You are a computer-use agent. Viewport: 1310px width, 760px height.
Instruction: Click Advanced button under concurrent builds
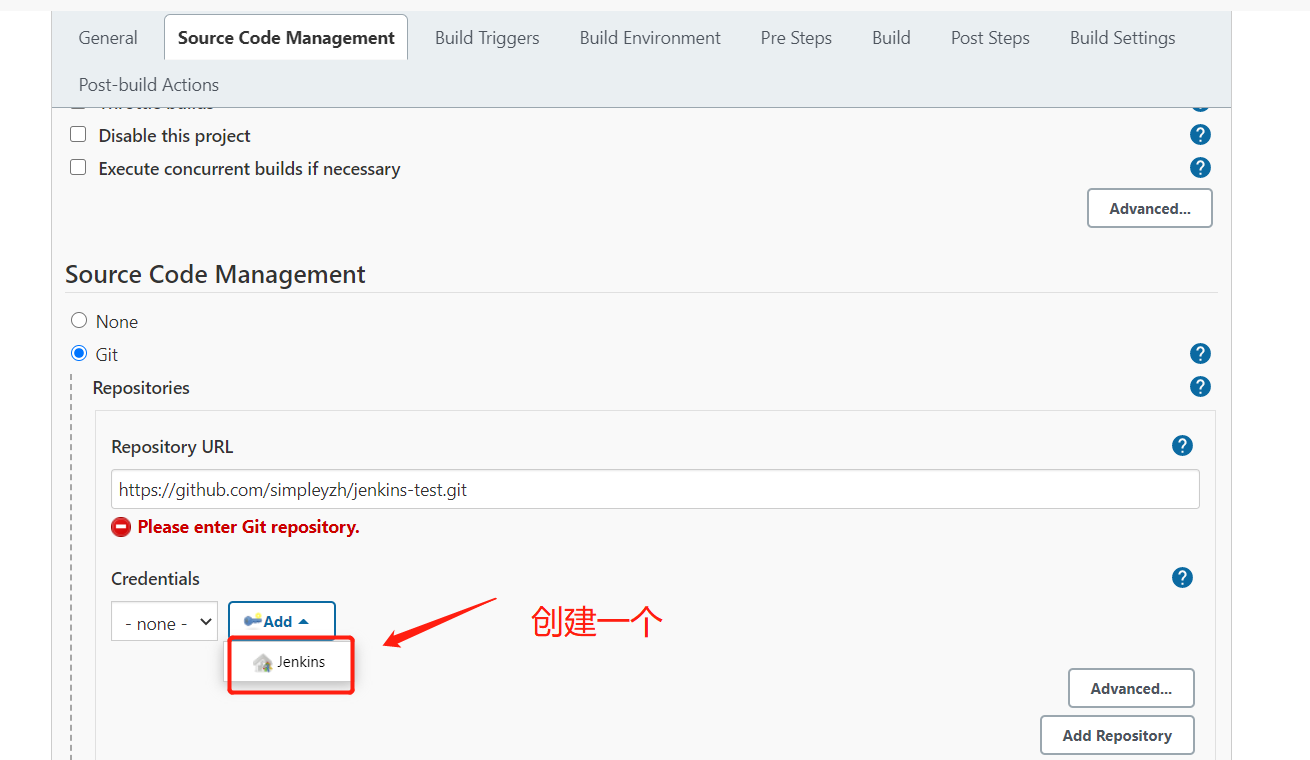point(1150,208)
